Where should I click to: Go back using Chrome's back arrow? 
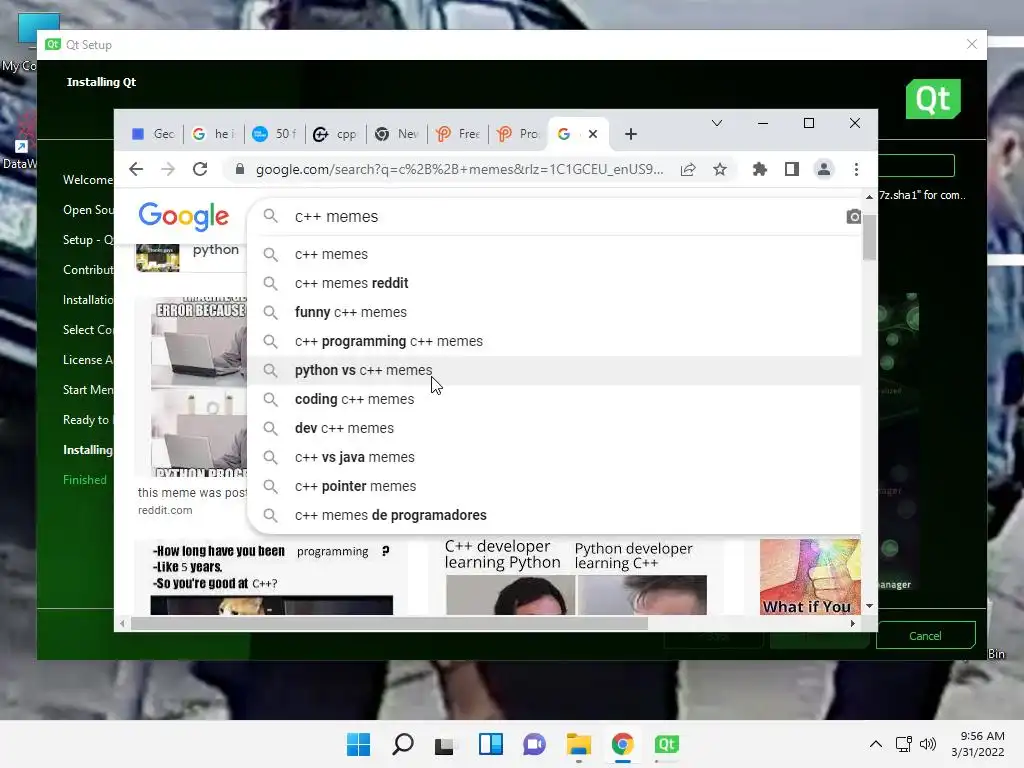tap(136, 170)
